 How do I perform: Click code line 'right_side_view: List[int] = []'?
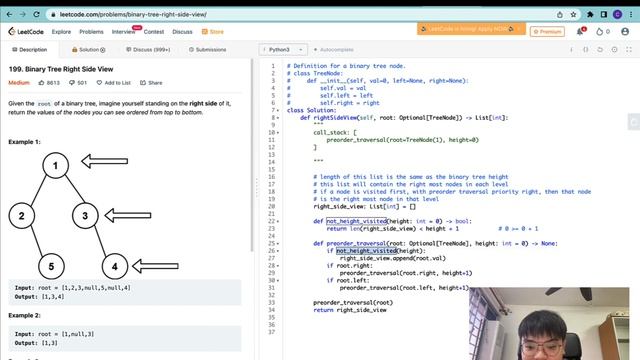364,207
